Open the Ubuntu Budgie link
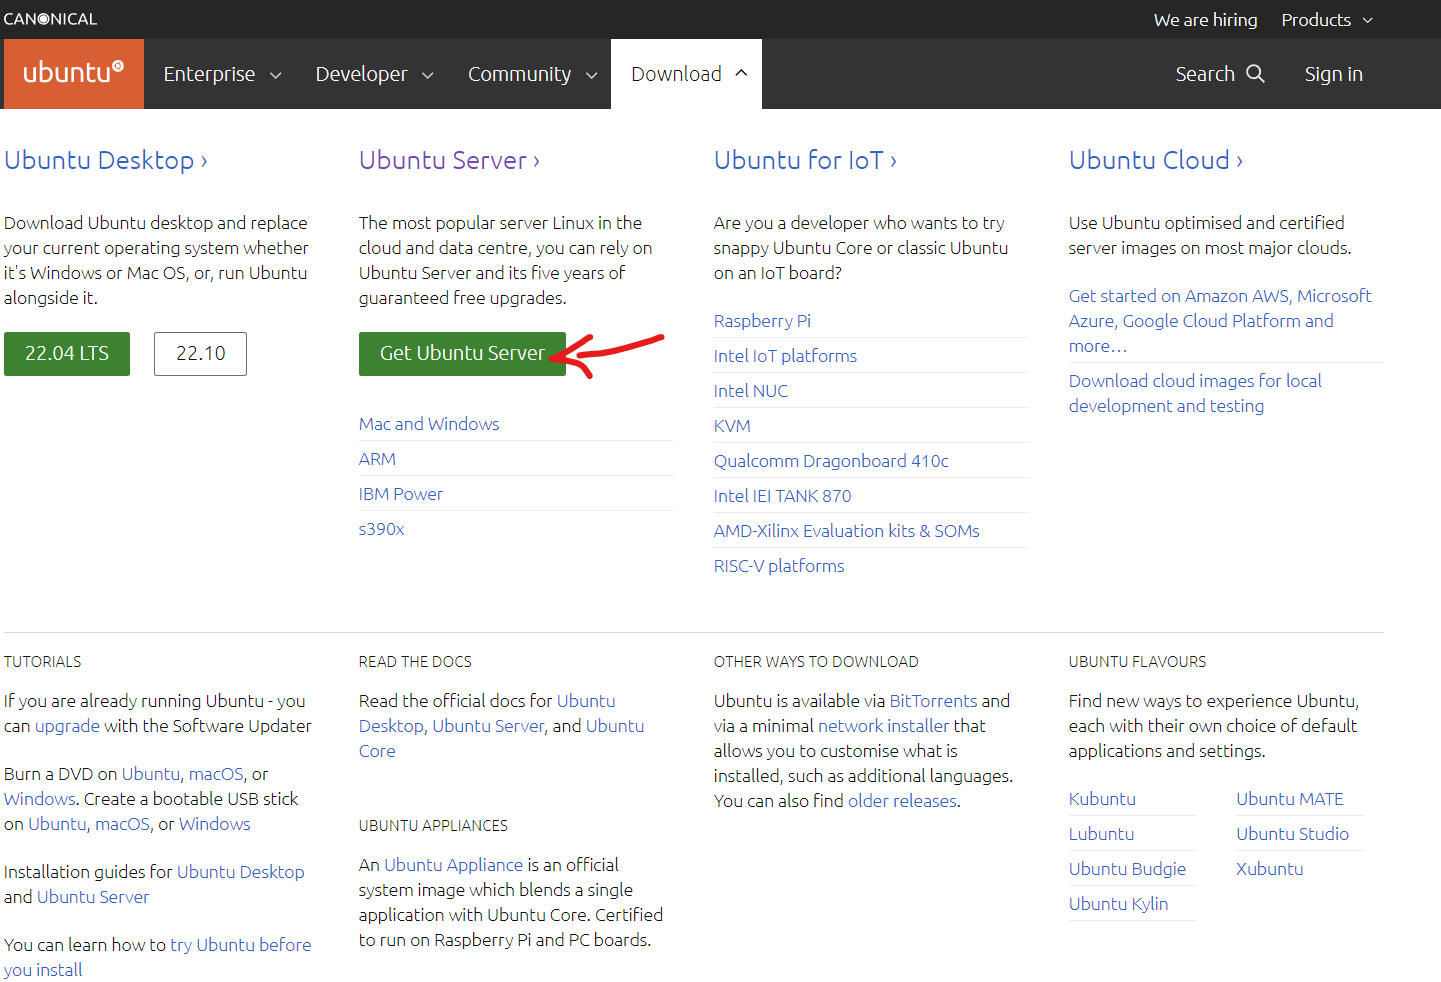Viewport: 1441px width, 982px height. click(x=1127, y=869)
